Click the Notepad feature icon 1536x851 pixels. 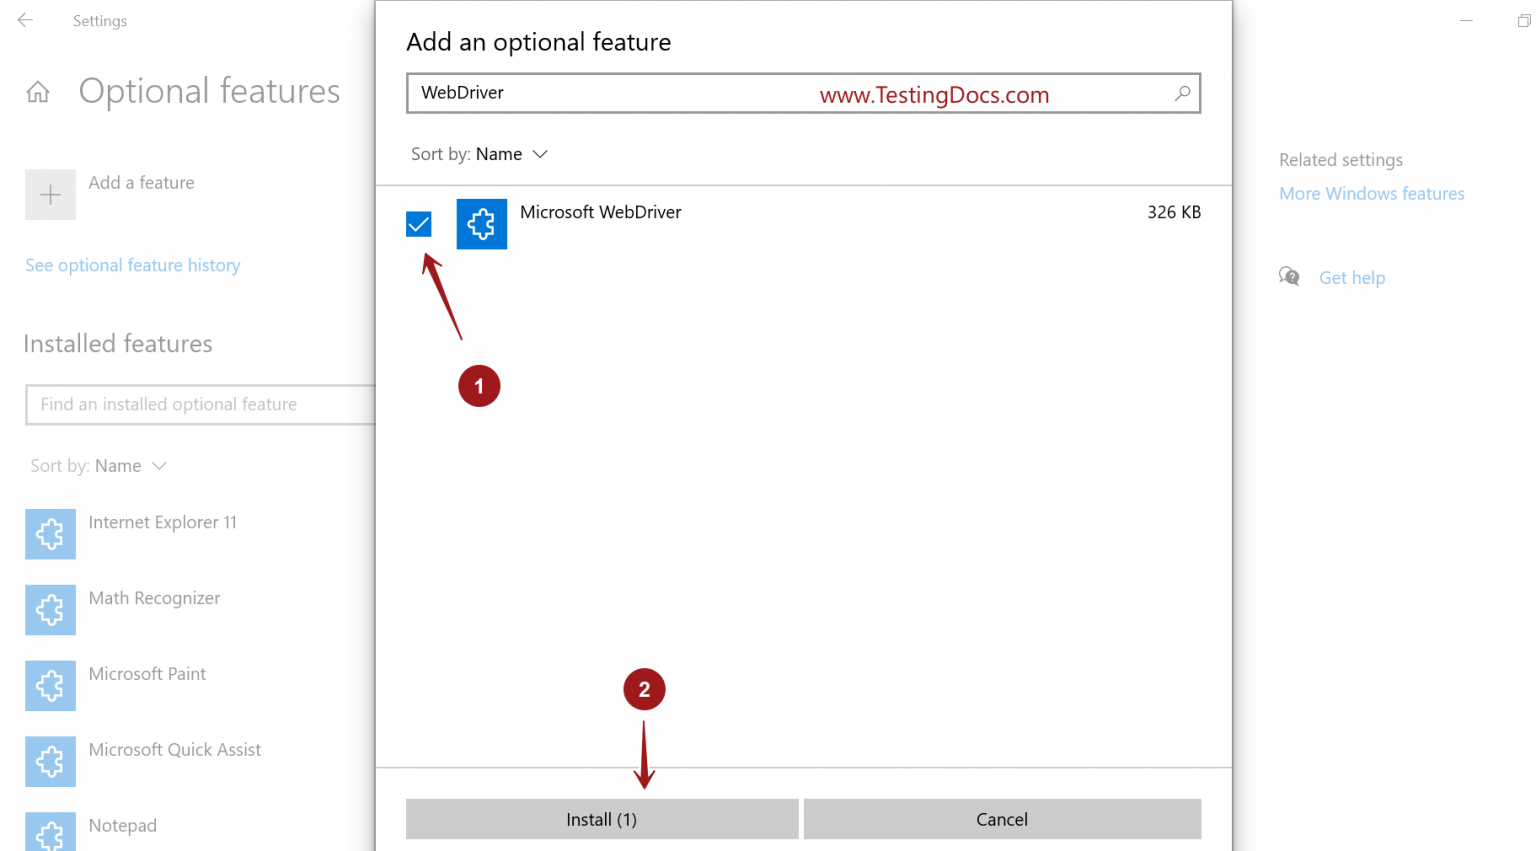tap(50, 831)
